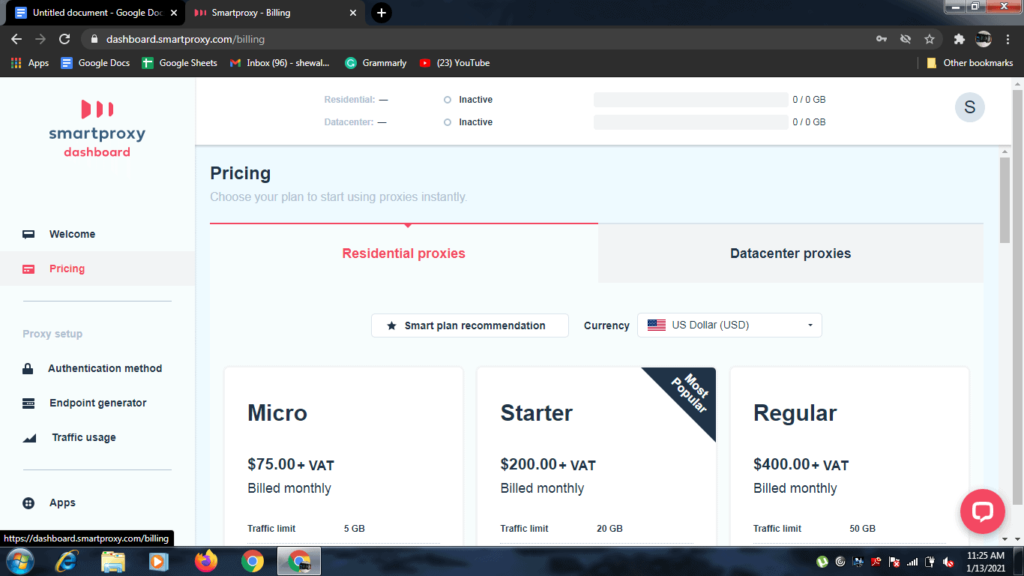Viewport: 1024px width, 576px height.
Task: Select the Regular plan card
Action: [x=849, y=456]
